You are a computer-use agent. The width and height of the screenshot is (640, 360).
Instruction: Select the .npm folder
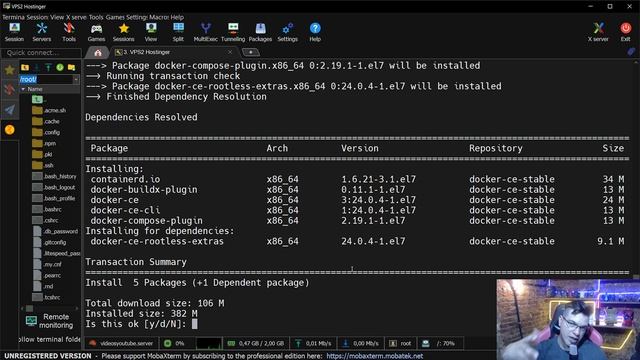pos(44,143)
